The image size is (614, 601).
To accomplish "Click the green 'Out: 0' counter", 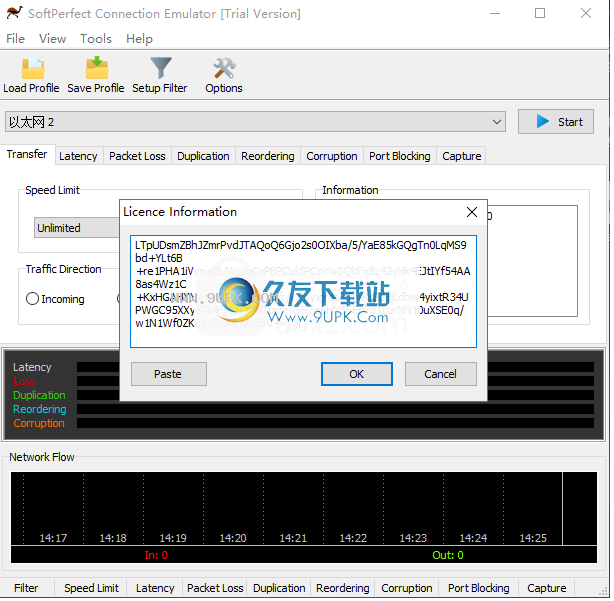I will [x=448, y=555].
